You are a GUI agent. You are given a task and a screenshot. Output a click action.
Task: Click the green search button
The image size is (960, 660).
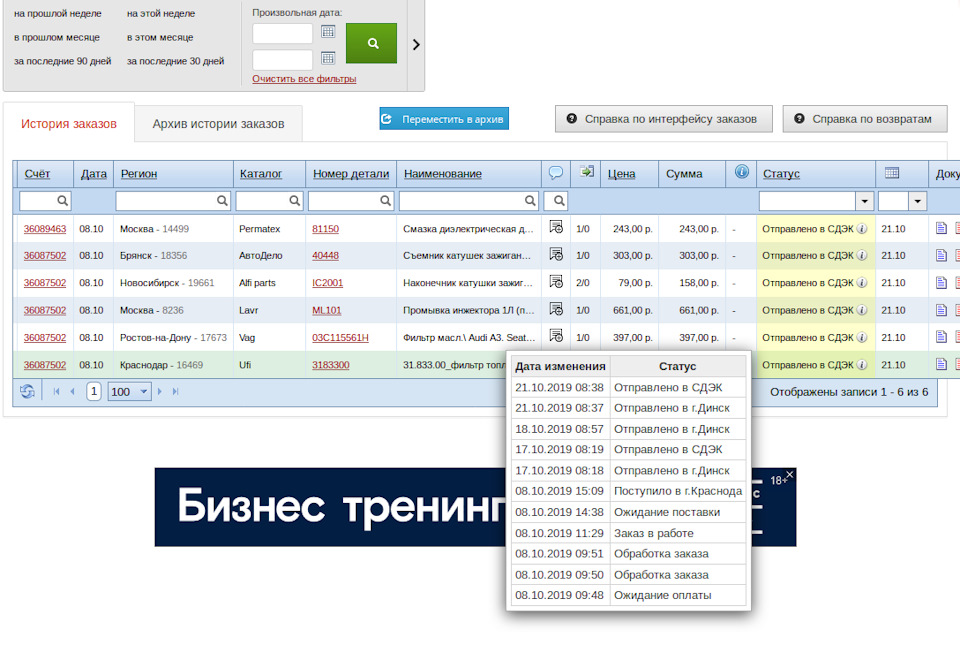coord(371,43)
